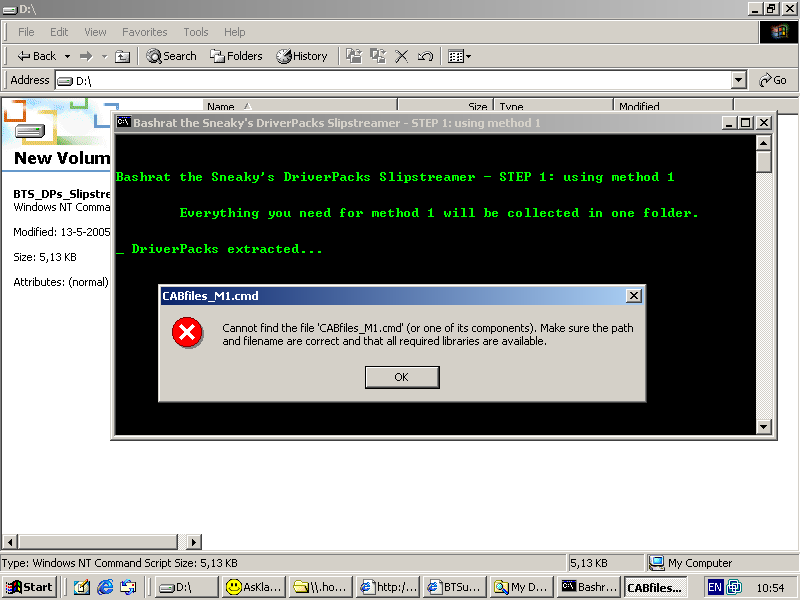
Task: Click the system clock showing 10:54
Action: click(770, 588)
